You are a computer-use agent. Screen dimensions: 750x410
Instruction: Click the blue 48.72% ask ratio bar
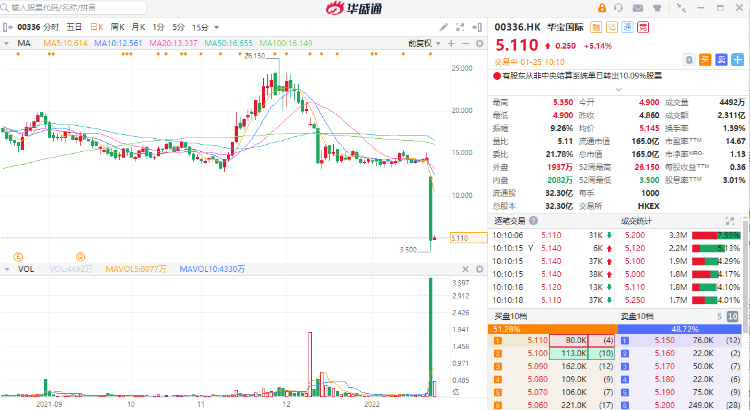pos(680,329)
